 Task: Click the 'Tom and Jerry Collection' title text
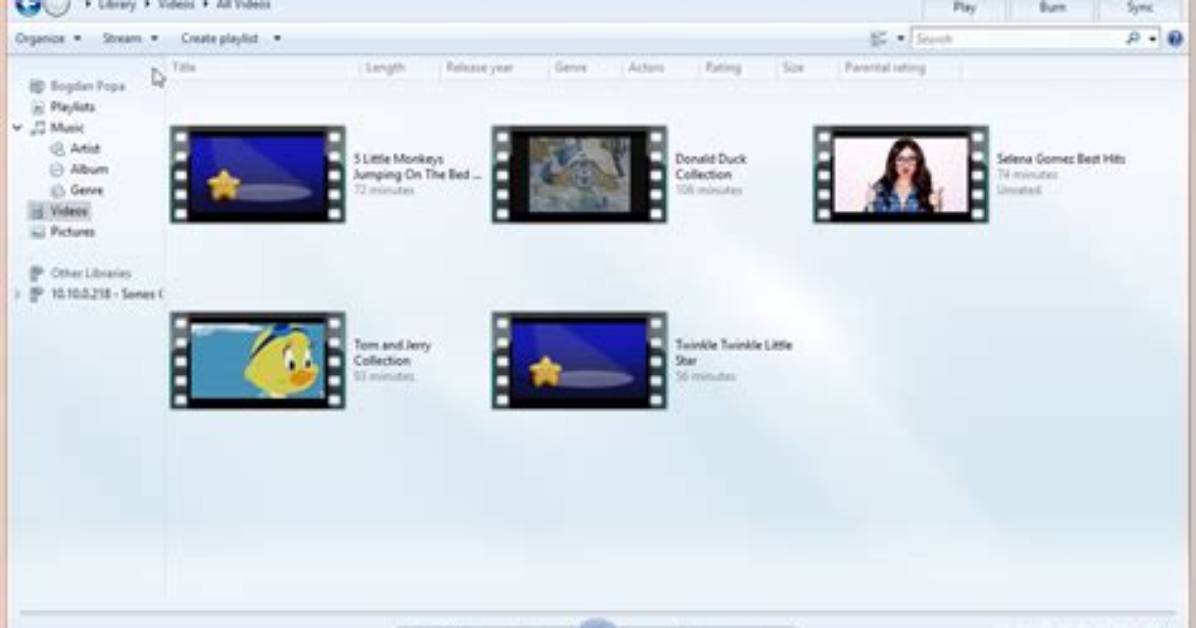[x=392, y=353]
